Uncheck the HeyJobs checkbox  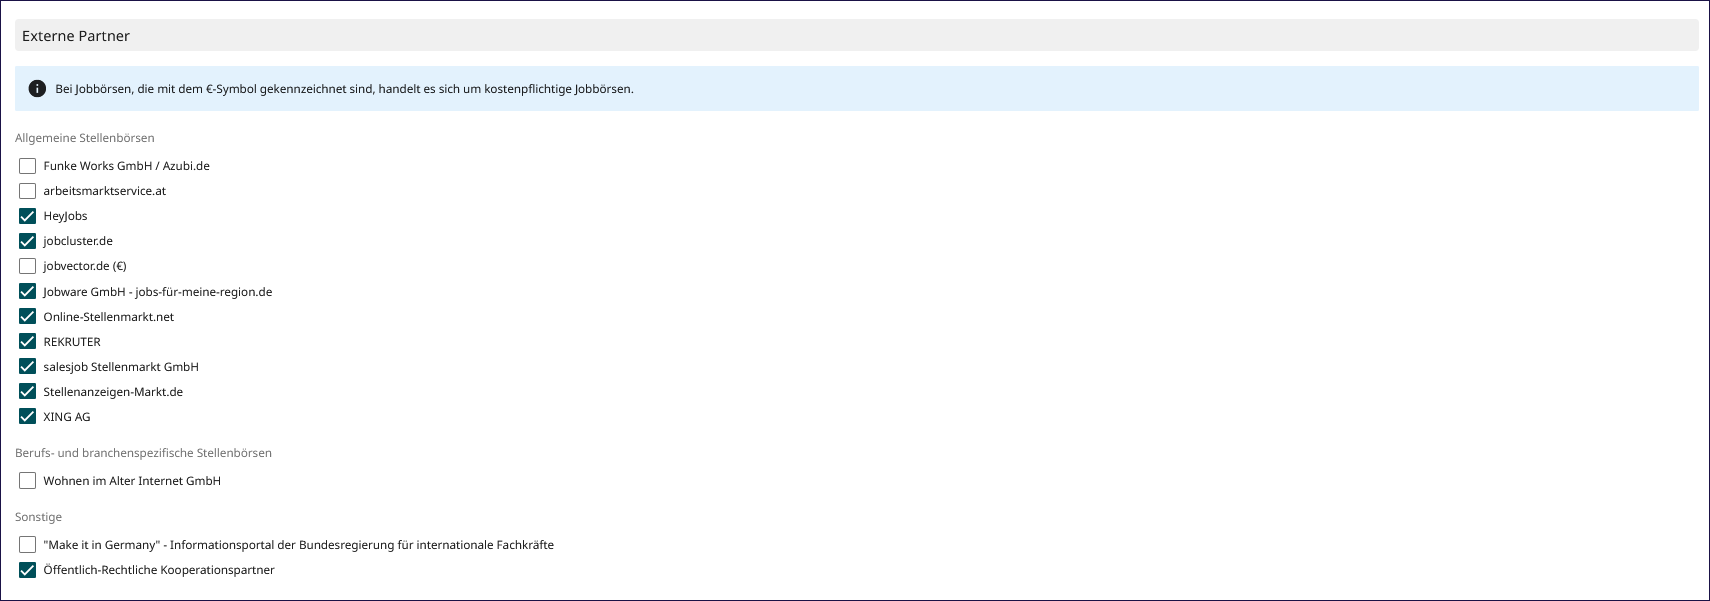point(28,216)
